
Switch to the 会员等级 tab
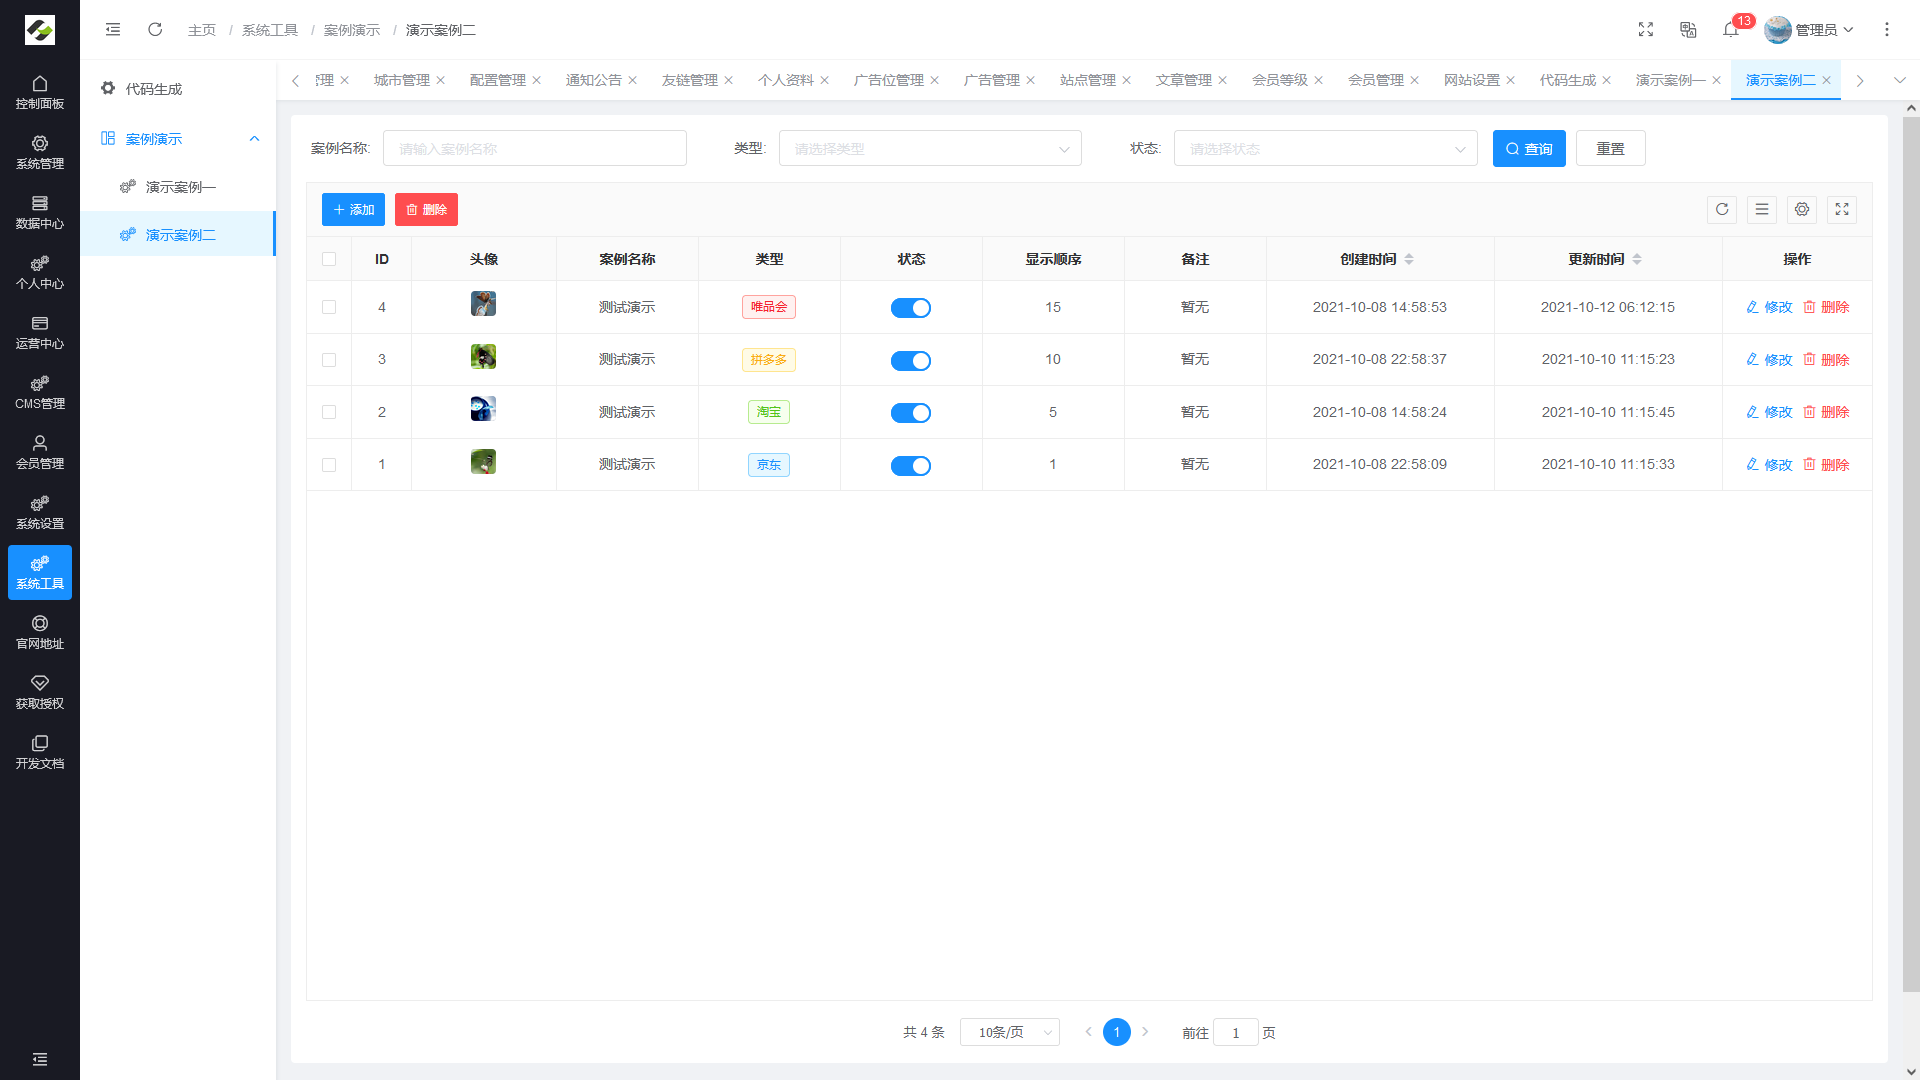pyautogui.click(x=1279, y=80)
